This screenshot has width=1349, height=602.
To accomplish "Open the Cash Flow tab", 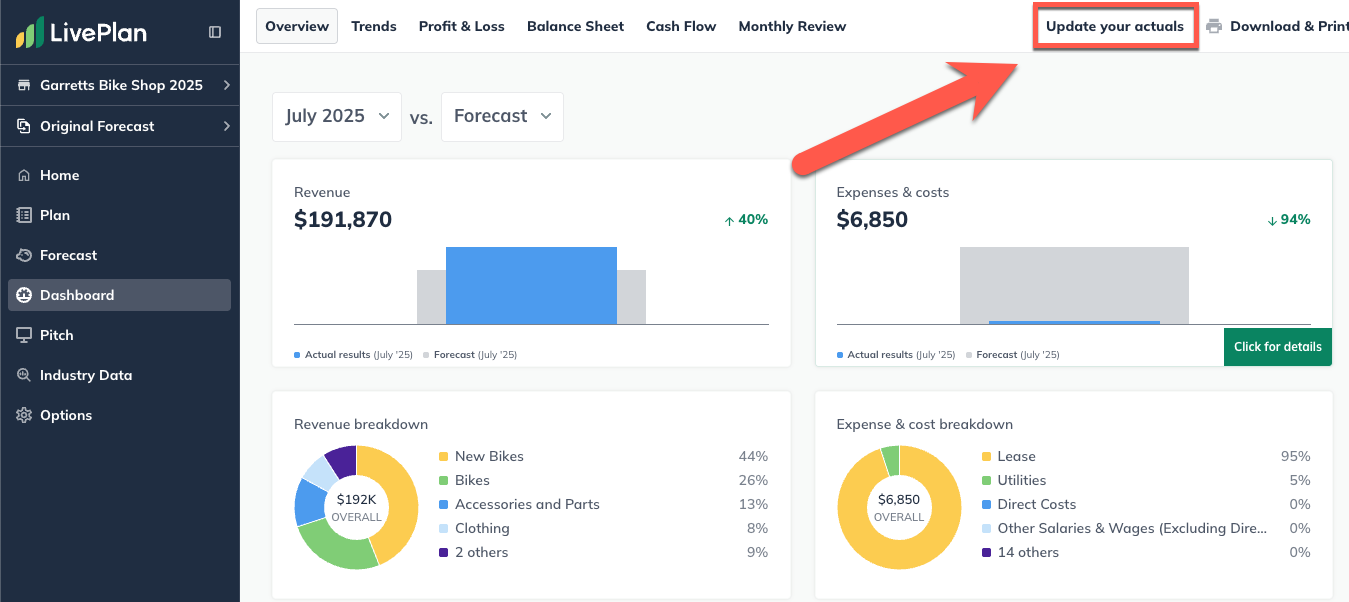I will pos(681,26).
